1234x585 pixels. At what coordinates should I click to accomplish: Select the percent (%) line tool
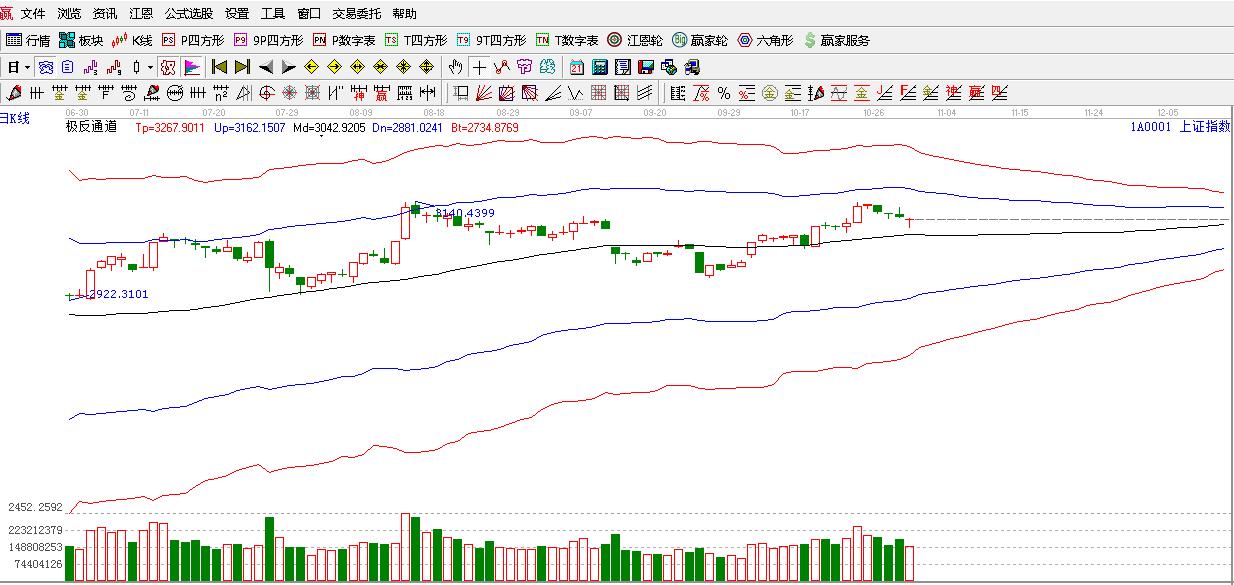pyautogui.click(x=723, y=93)
